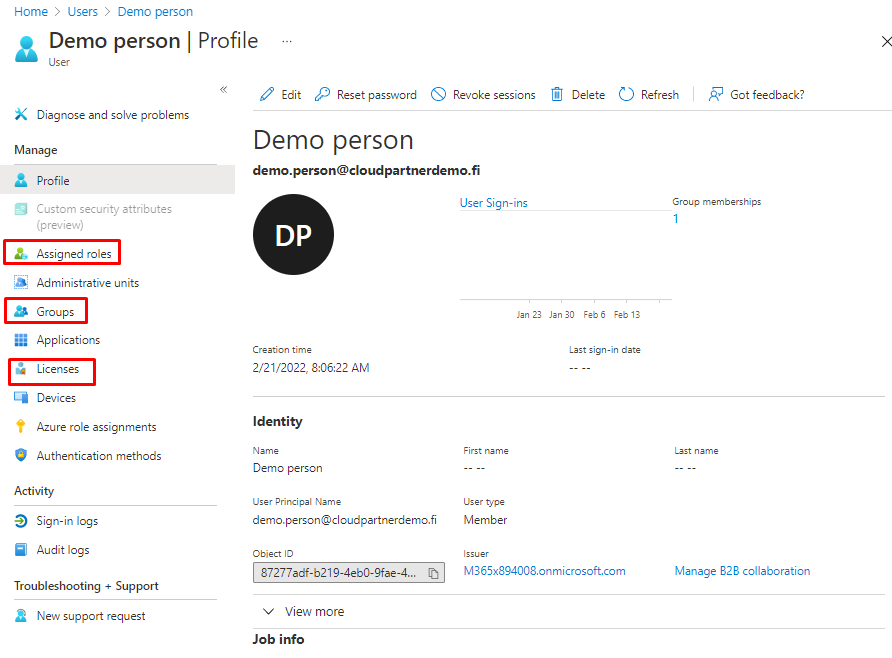Click the Edit button label
Viewport: 892px width, 658px height.
pyautogui.click(x=291, y=95)
